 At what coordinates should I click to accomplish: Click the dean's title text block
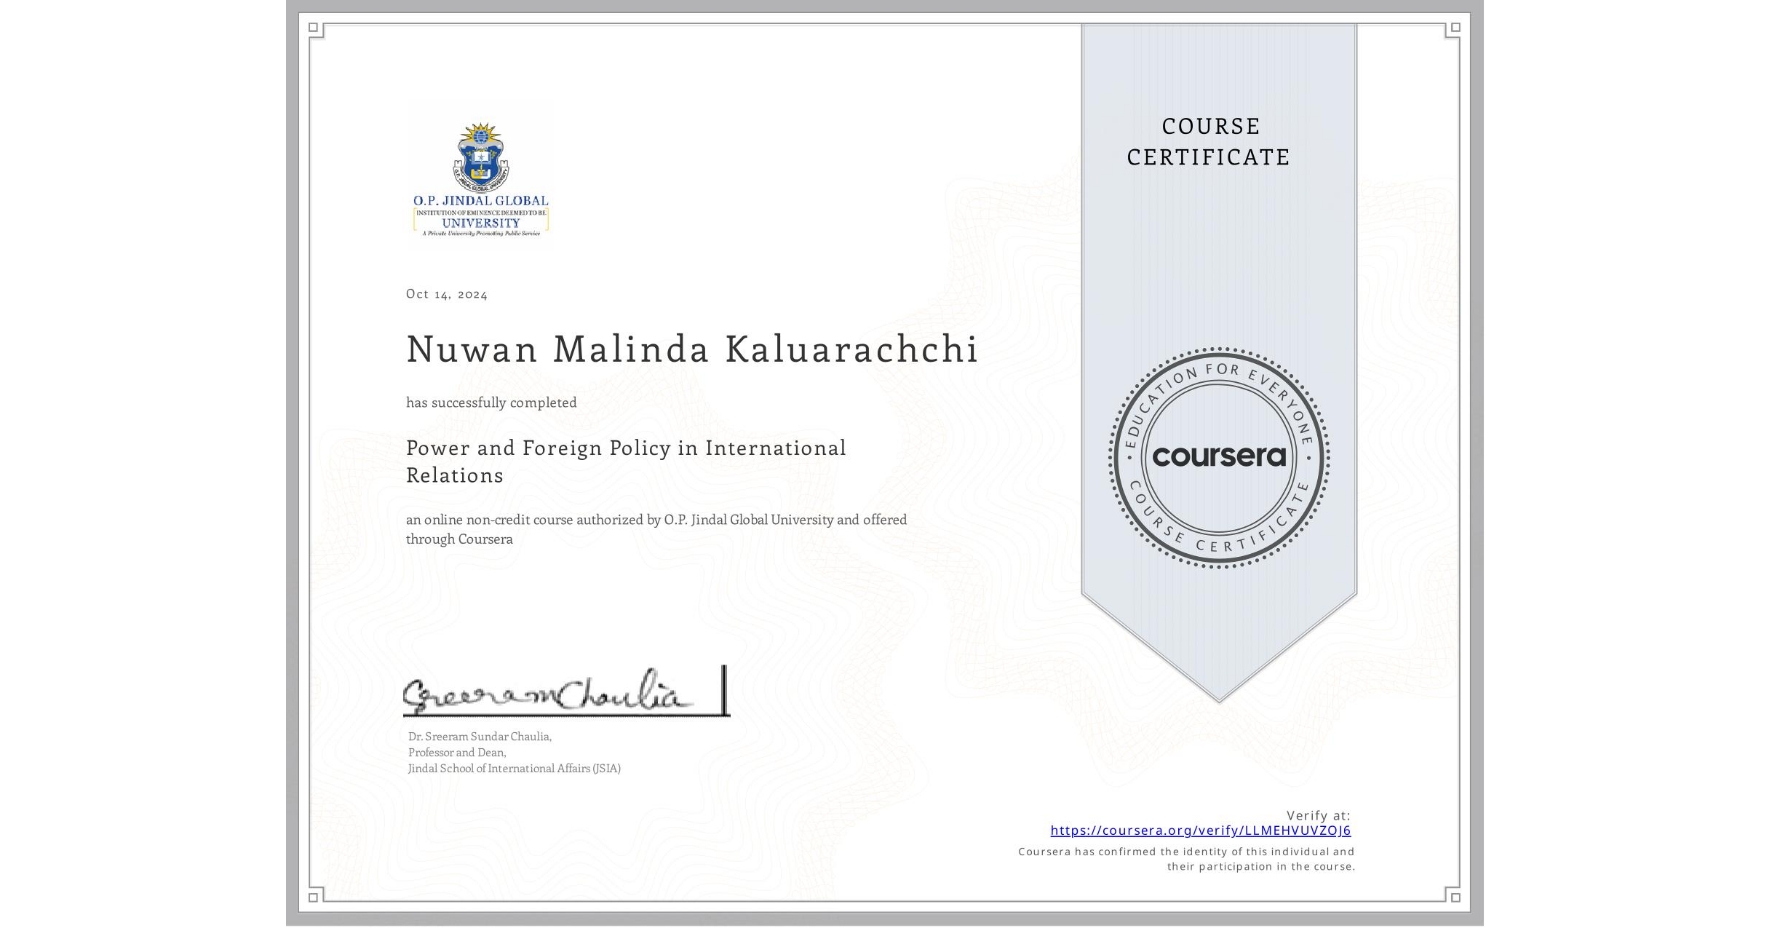pyautogui.click(x=512, y=752)
